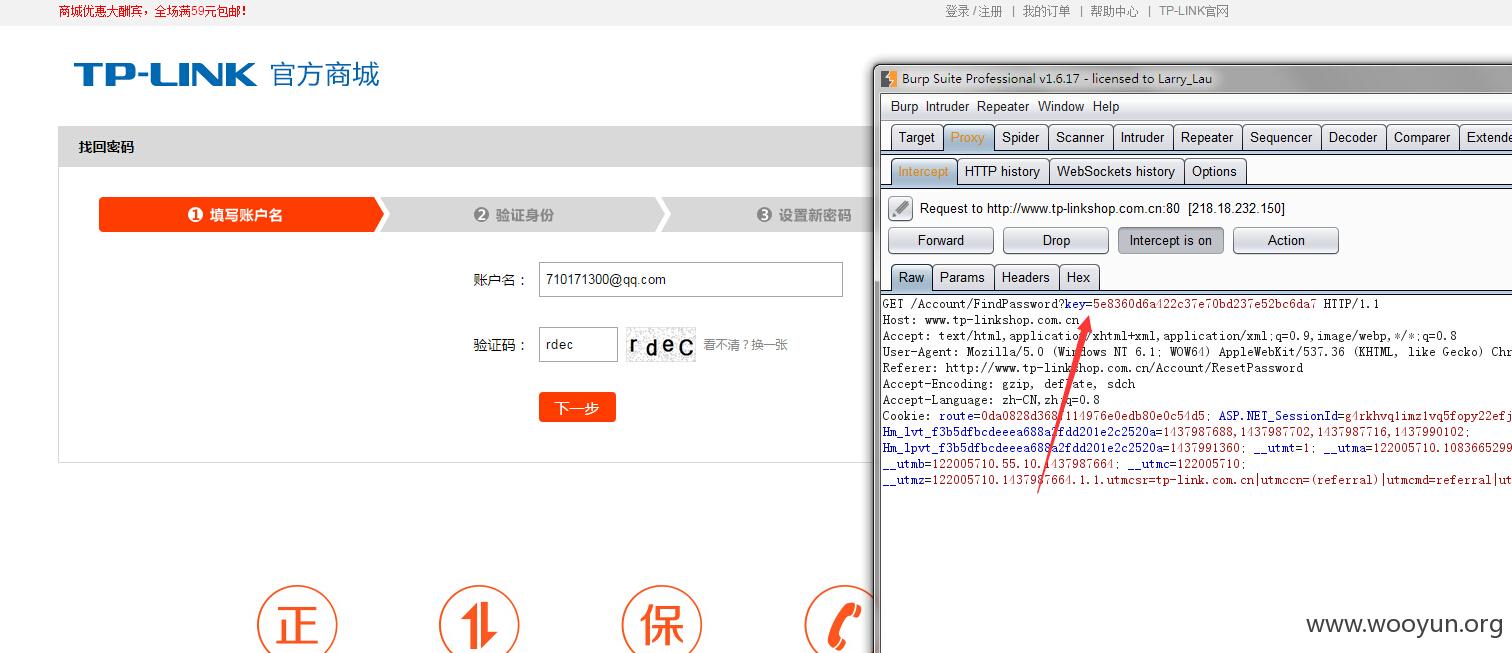The height and width of the screenshot is (653, 1512).
Task: Switch to the Headers view tab
Action: pos(1025,277)
